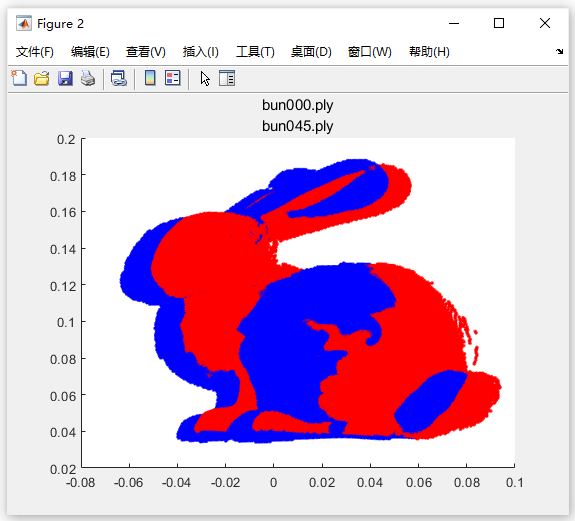Print the figure using the printer icon

[88, 78]
